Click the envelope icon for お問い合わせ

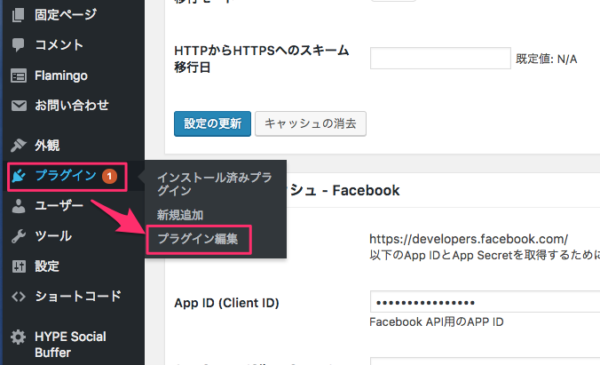point(19,106)
